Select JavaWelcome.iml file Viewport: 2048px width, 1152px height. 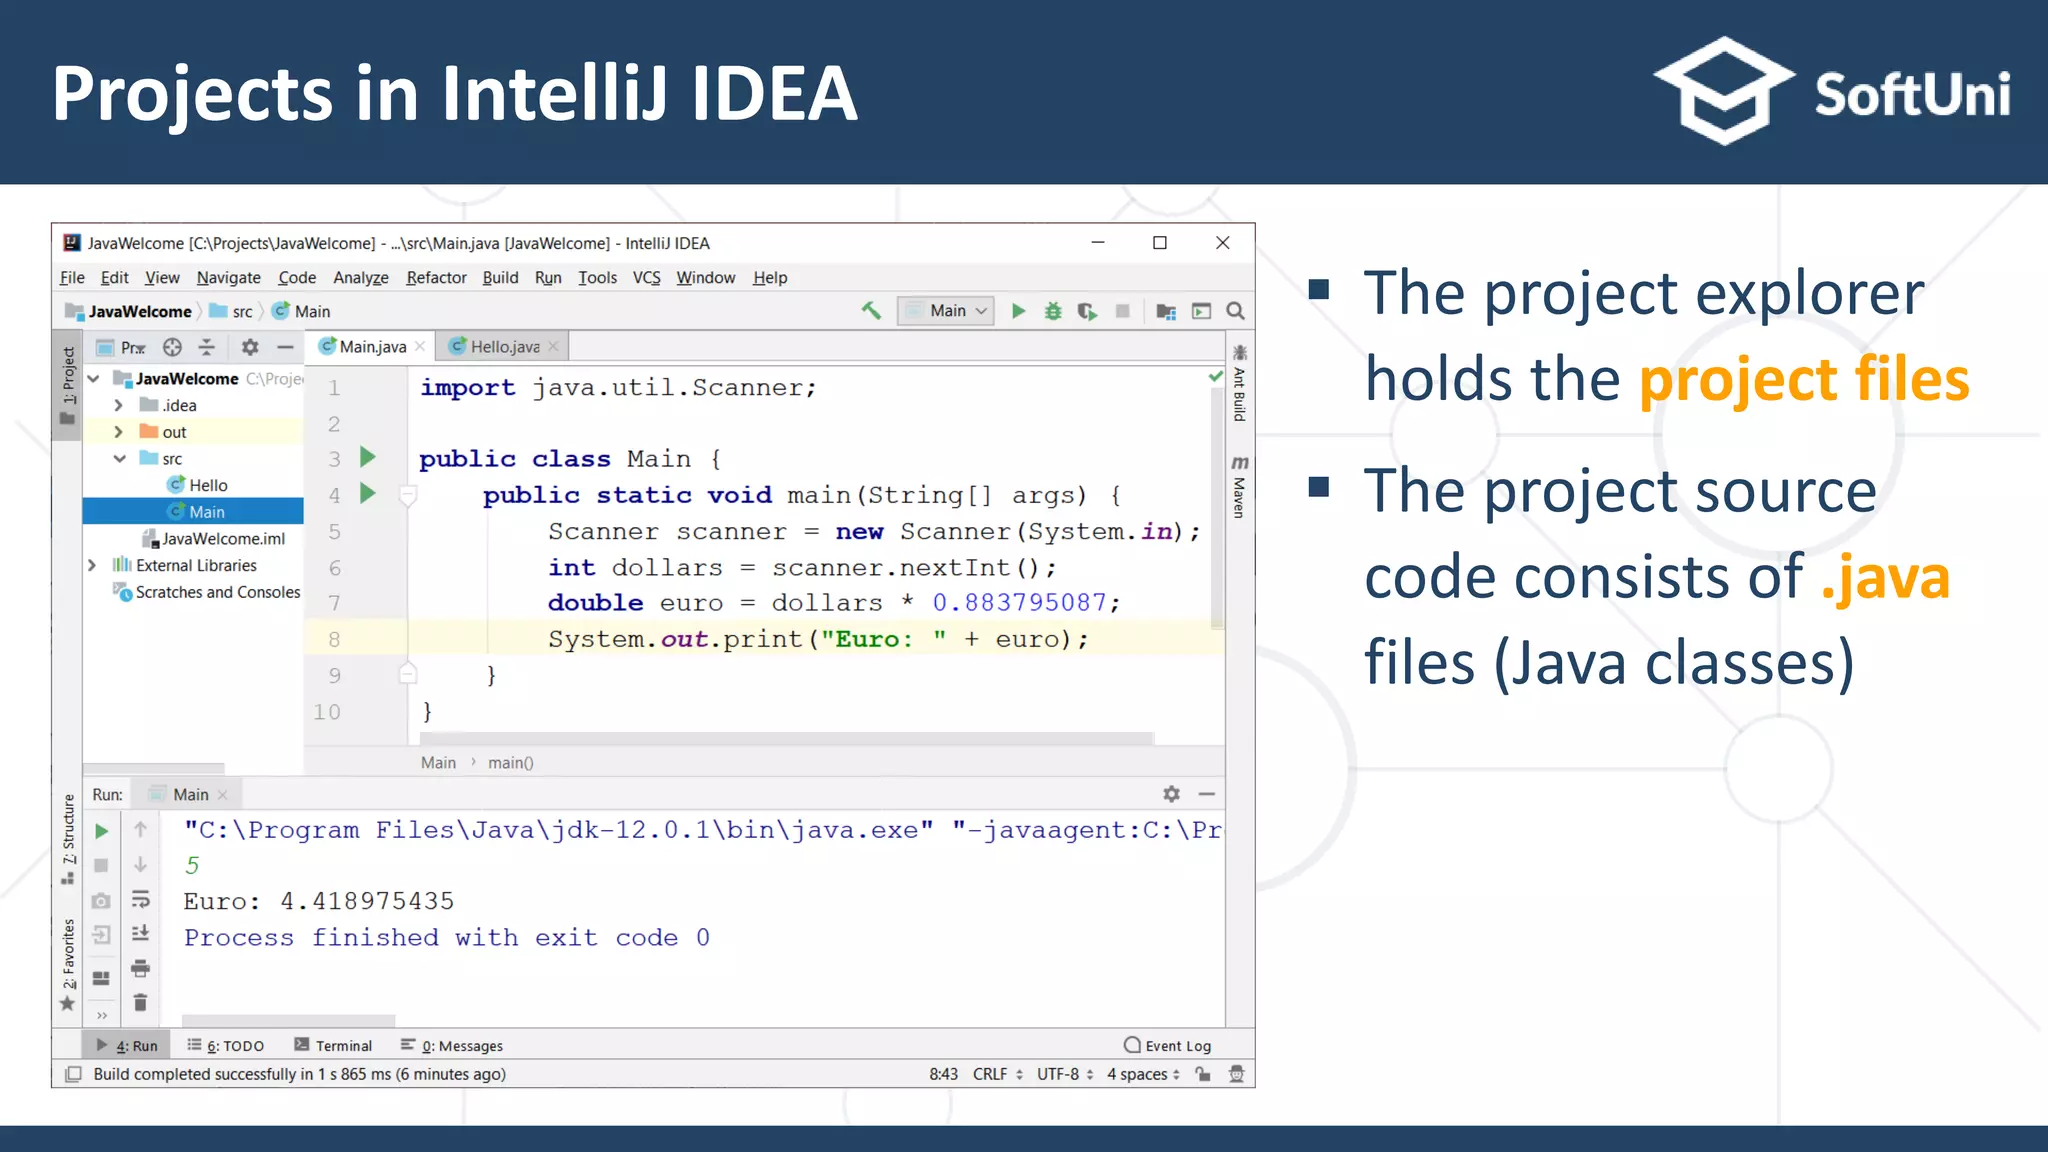click(x=214, y=538)
